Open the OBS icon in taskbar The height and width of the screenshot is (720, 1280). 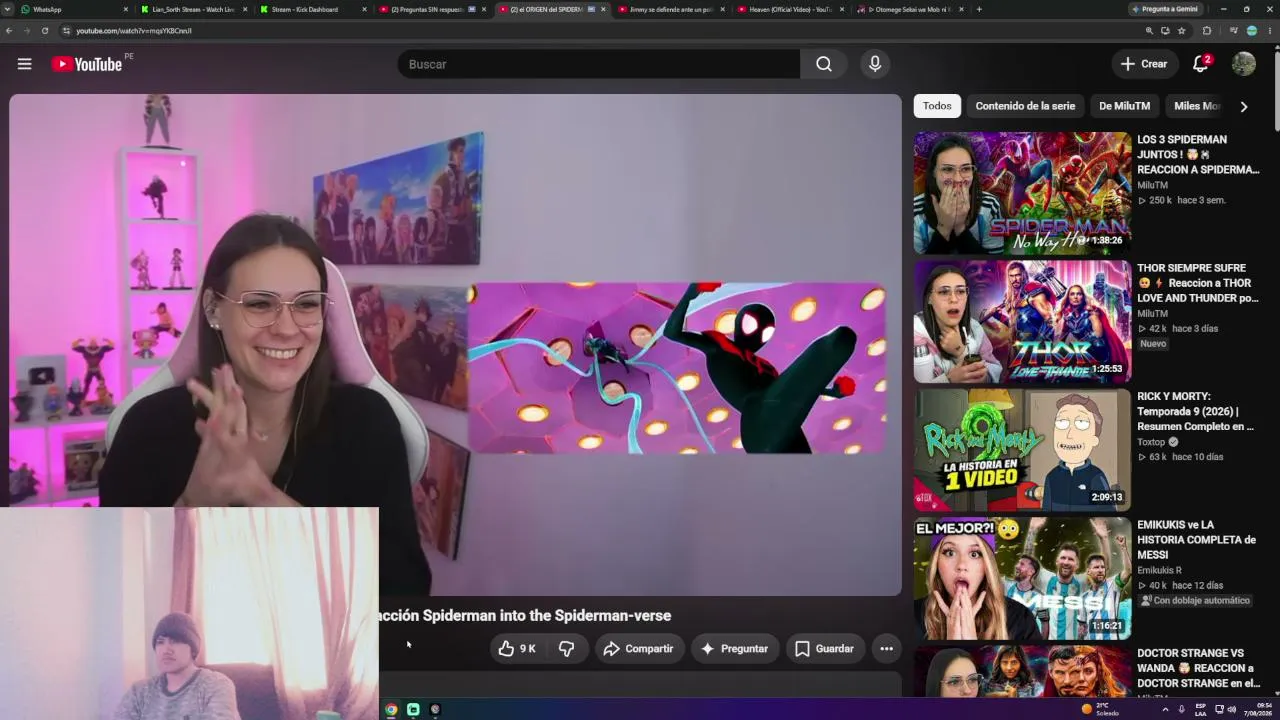click(435, 709)
